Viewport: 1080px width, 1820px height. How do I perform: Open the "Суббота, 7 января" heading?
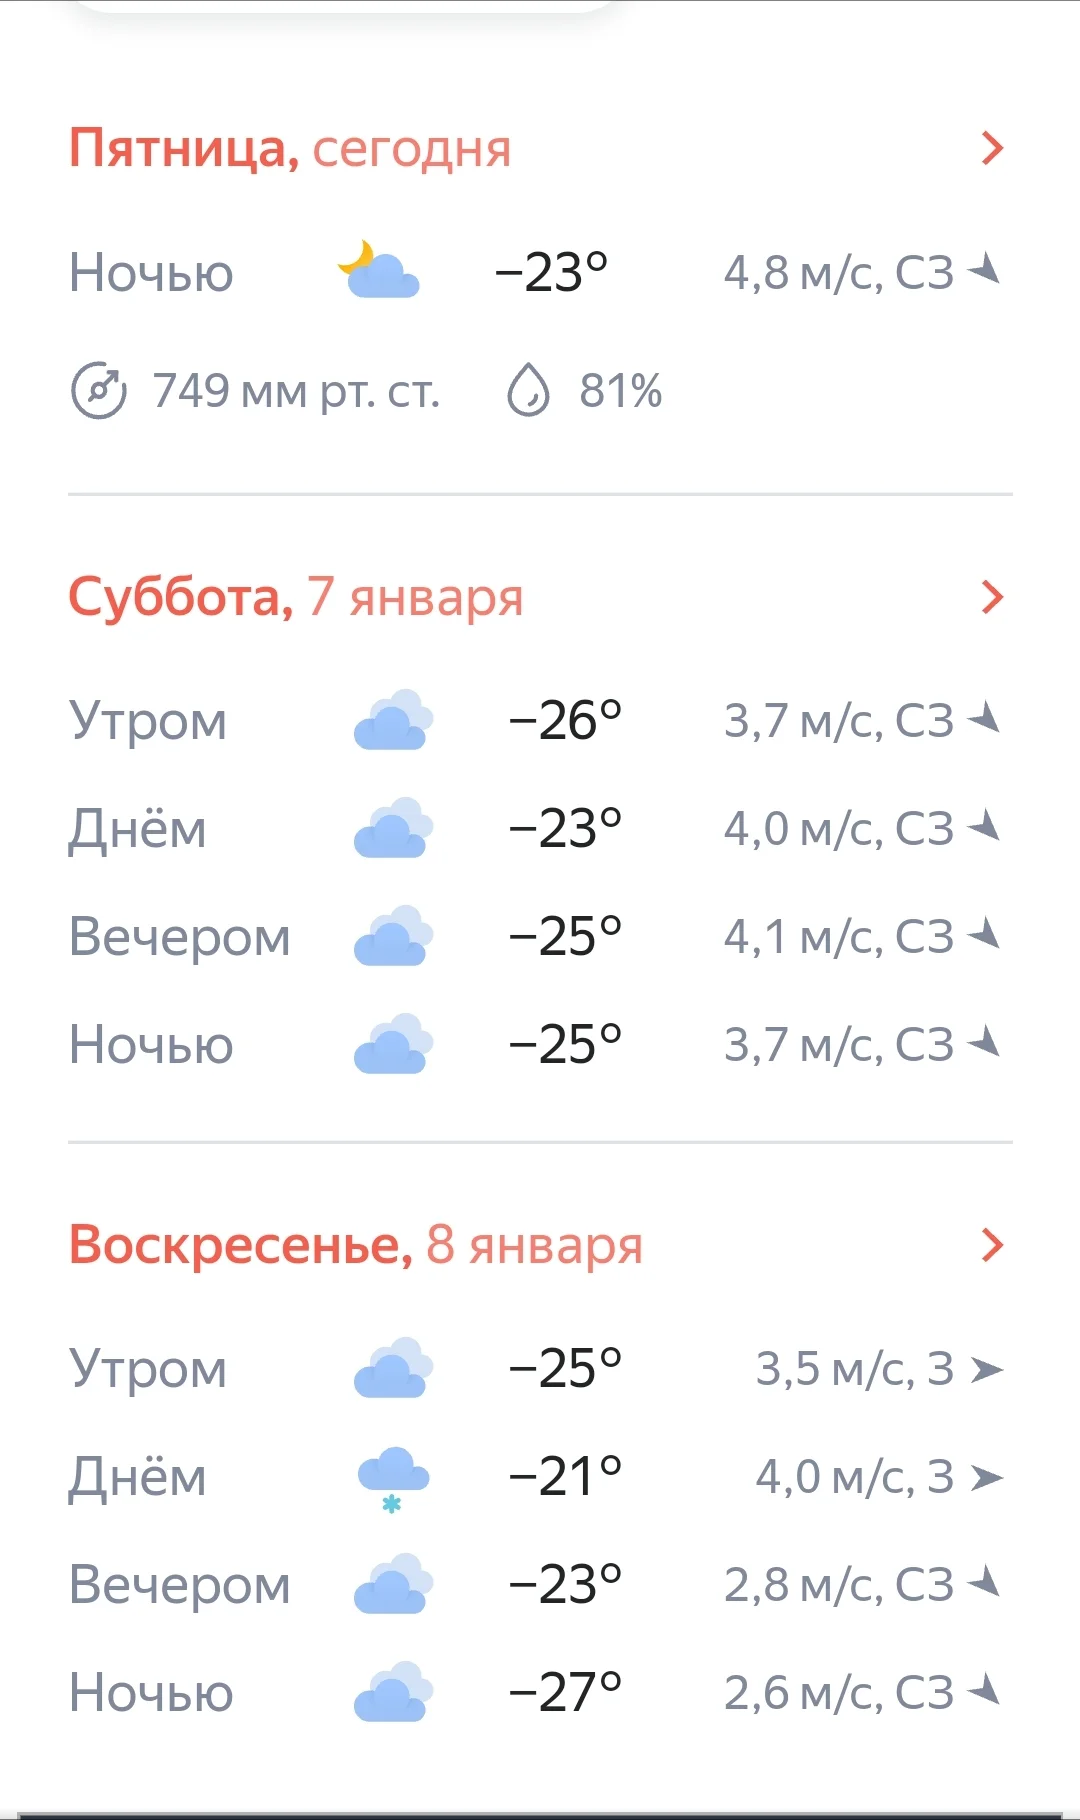click(296, 597)
